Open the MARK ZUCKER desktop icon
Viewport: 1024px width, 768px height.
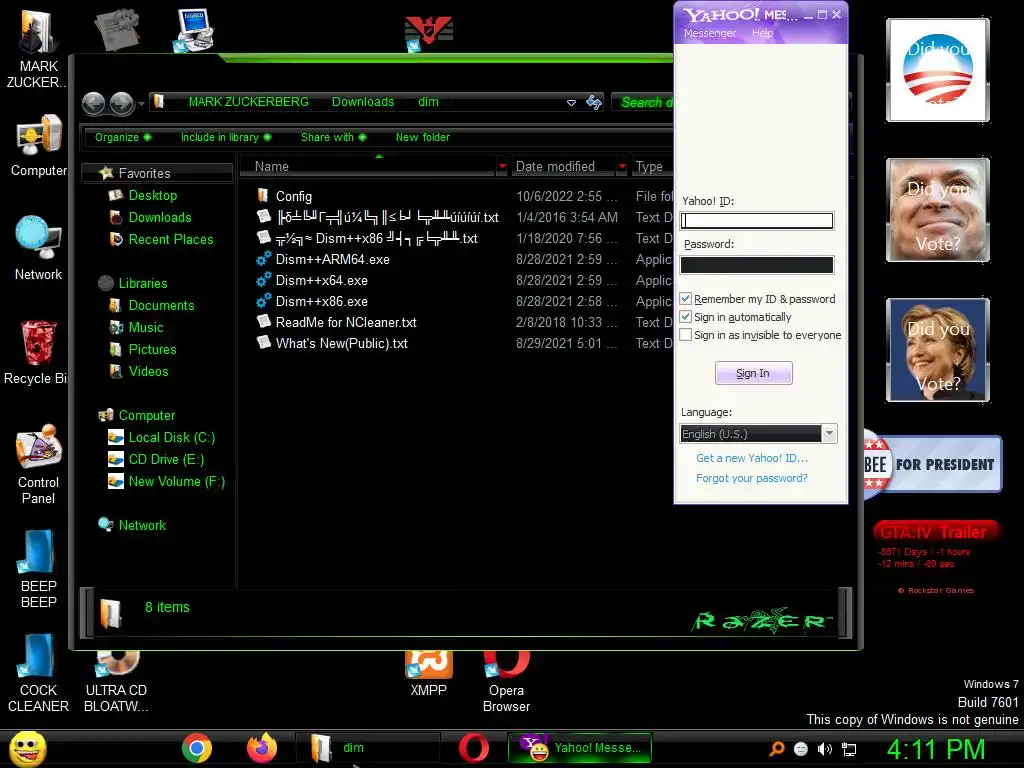click(36, 49)
